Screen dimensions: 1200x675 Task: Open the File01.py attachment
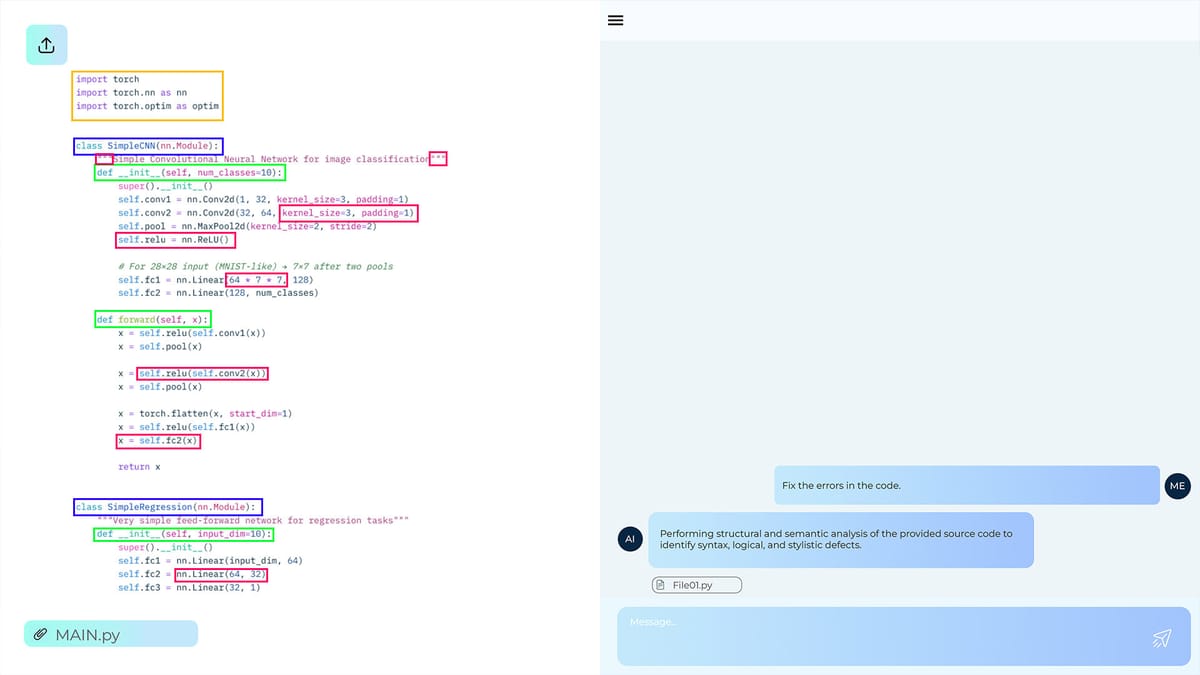tap(697, 585)
